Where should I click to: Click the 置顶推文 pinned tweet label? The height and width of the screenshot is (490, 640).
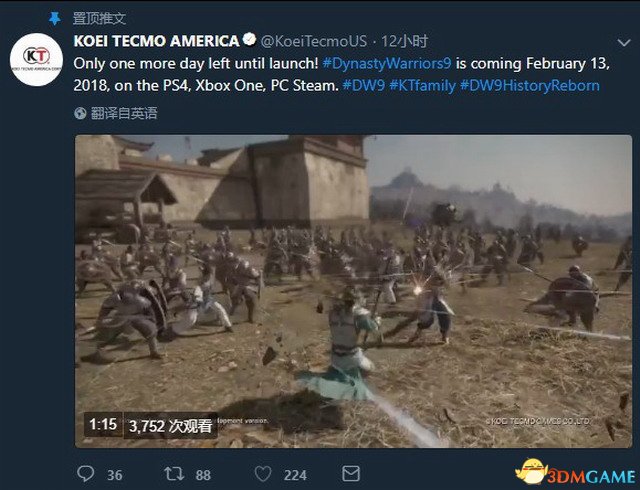pos(99,17)
